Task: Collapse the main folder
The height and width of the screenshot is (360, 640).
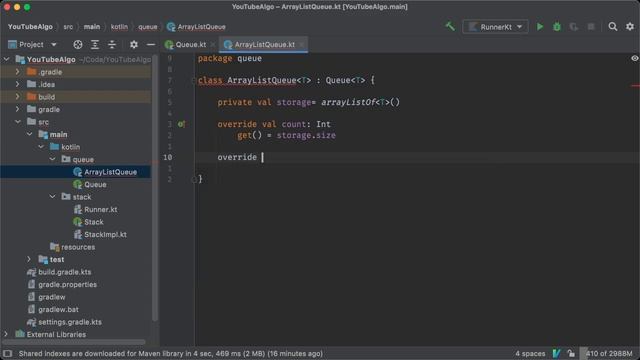Action: [x=29, y=134]
